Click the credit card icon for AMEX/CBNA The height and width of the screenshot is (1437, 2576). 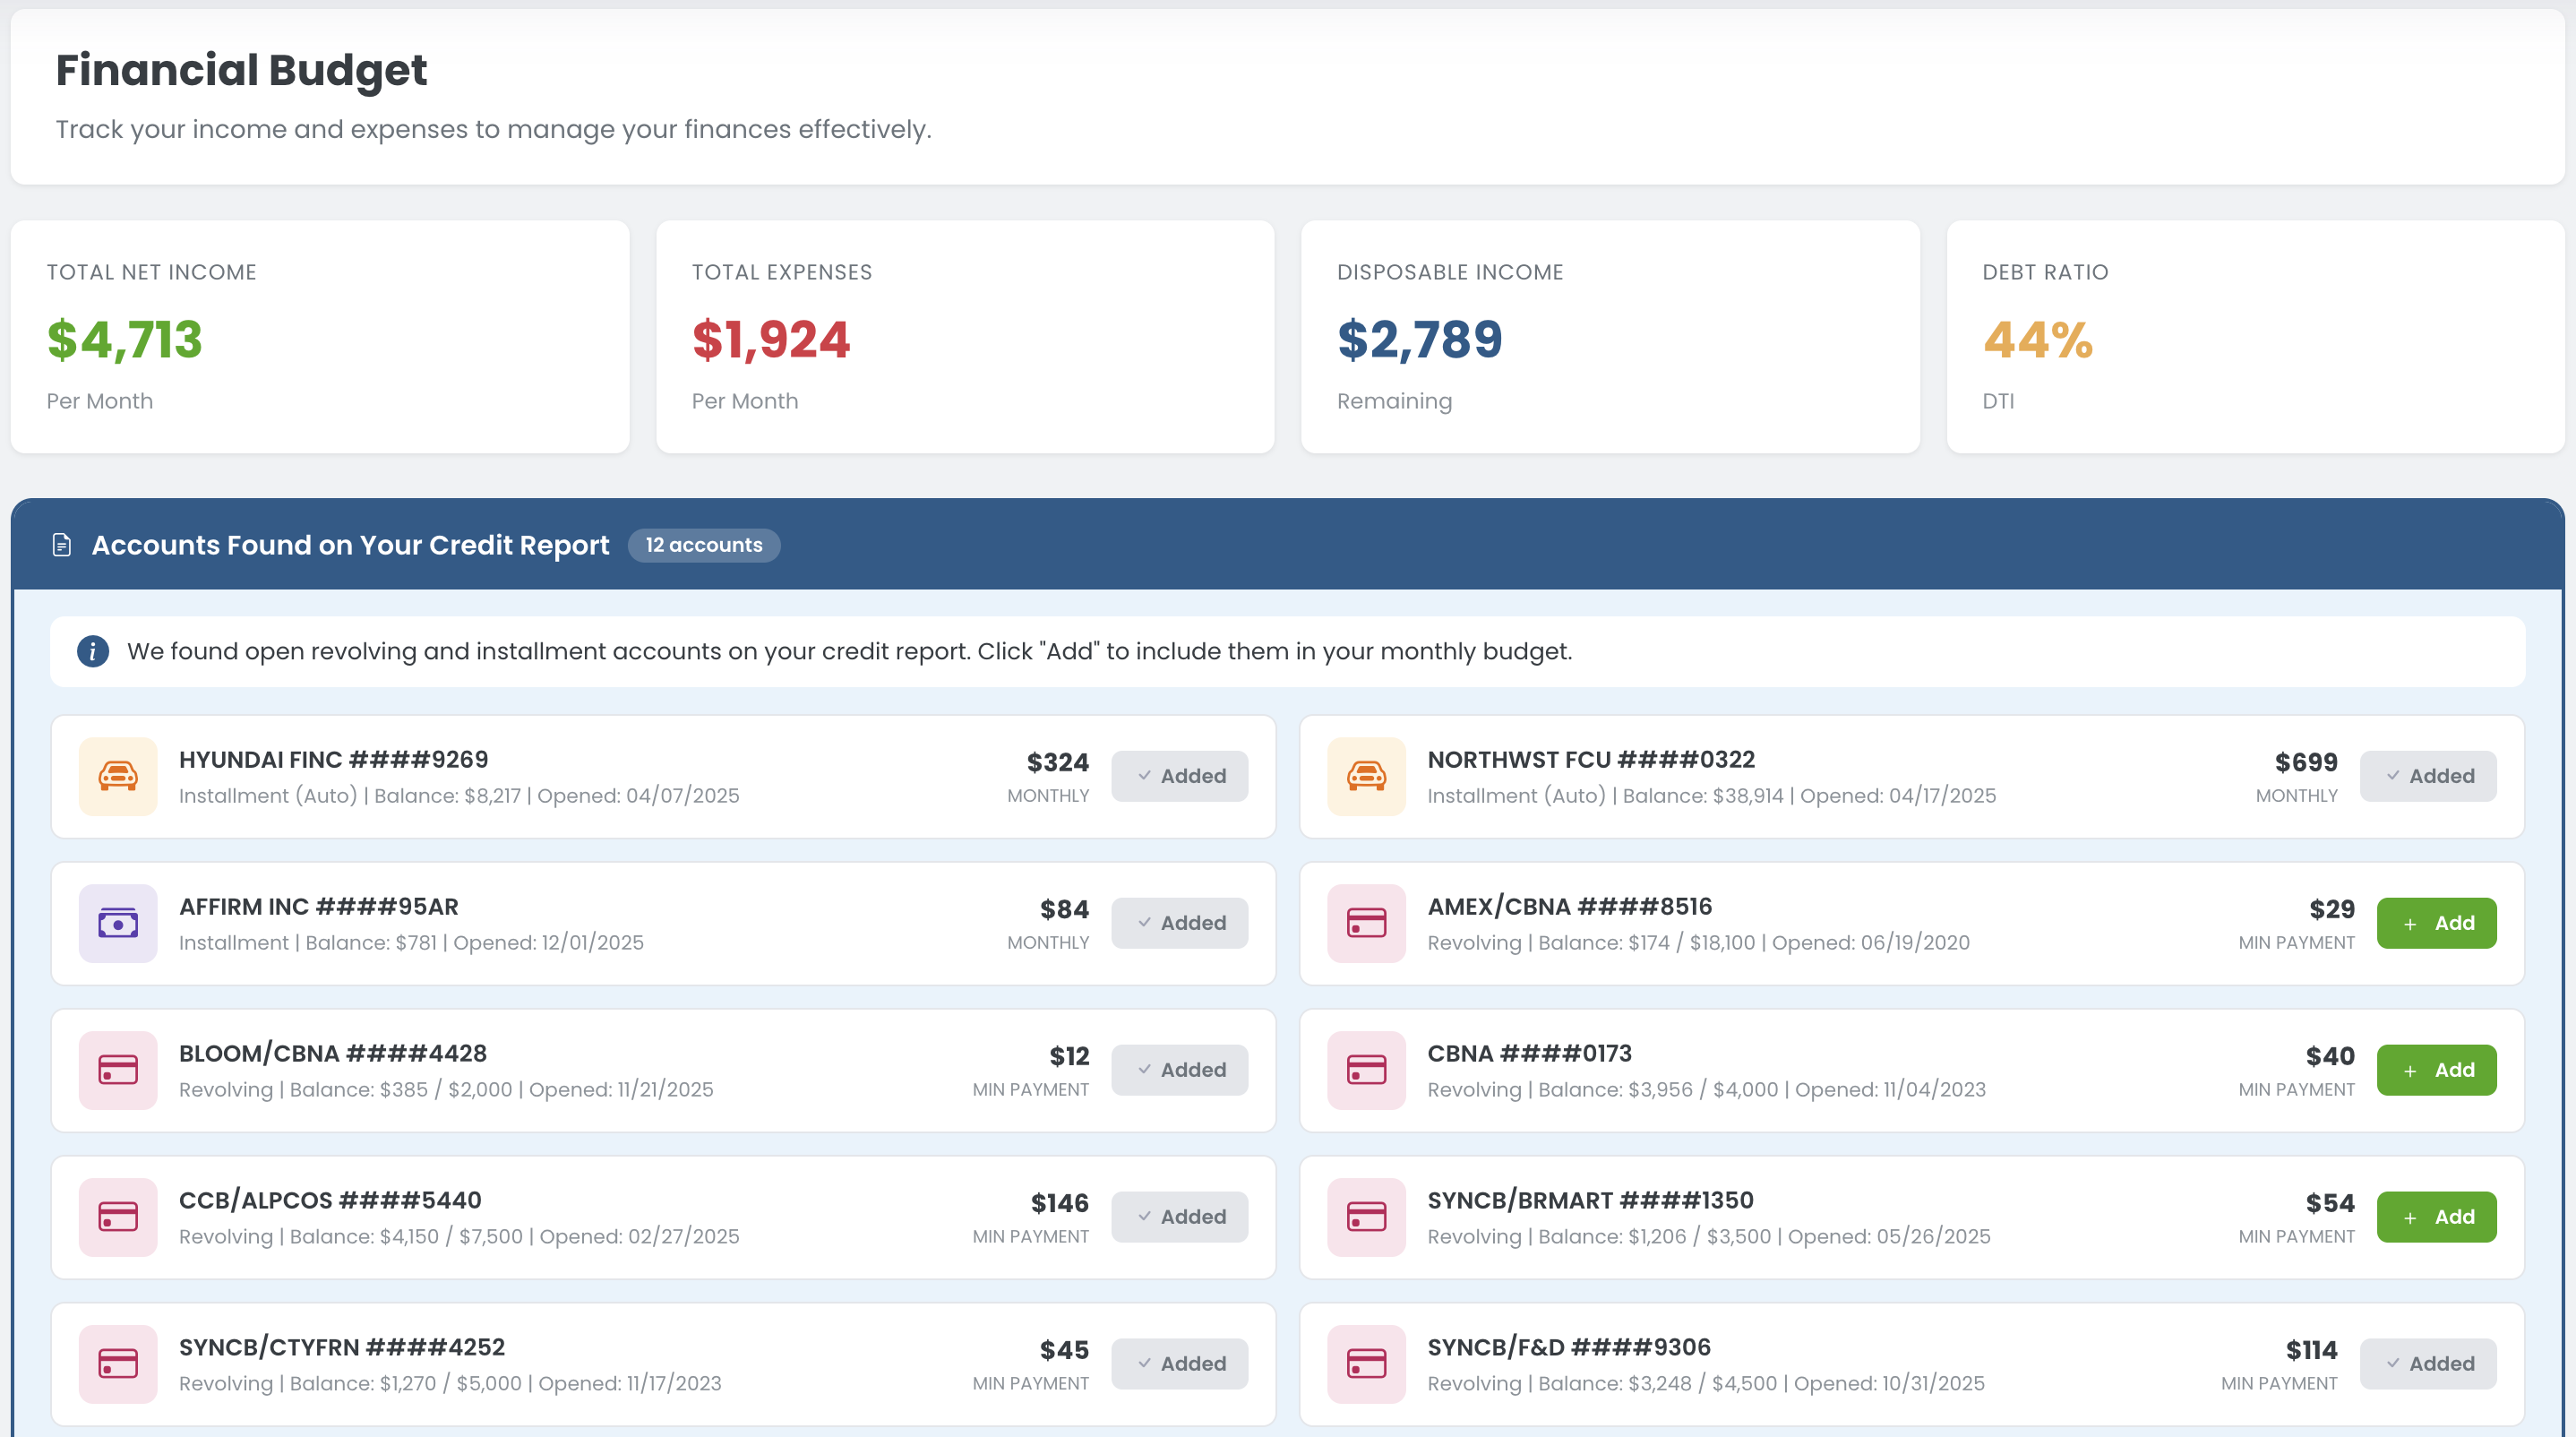click(x=1366, y=923)
